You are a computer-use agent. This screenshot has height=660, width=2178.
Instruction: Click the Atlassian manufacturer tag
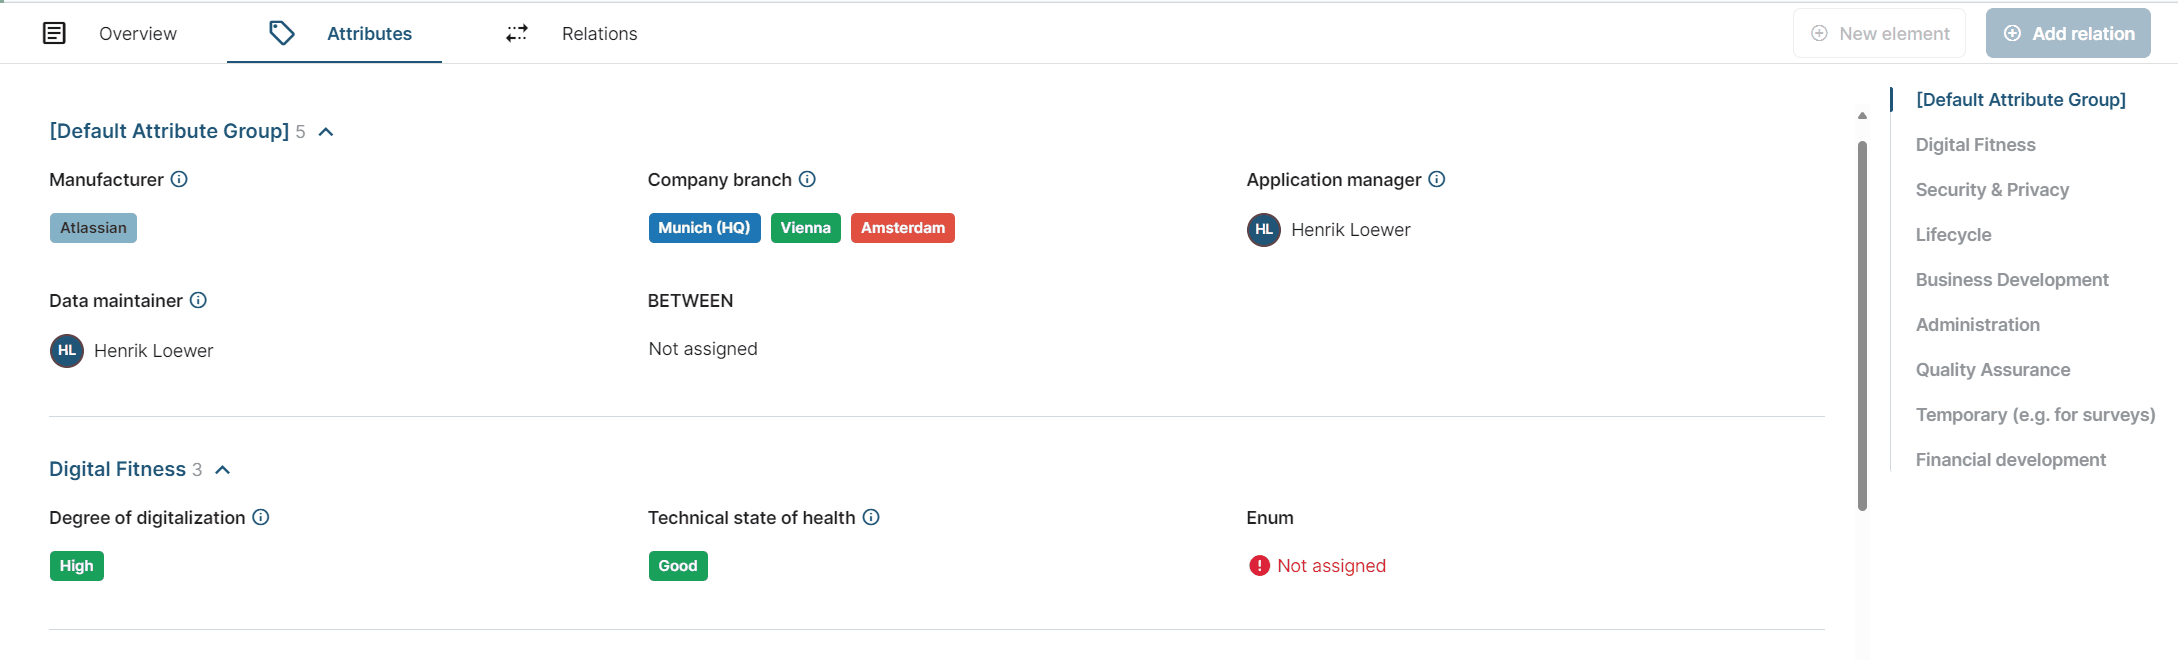[x=93, y=228]
